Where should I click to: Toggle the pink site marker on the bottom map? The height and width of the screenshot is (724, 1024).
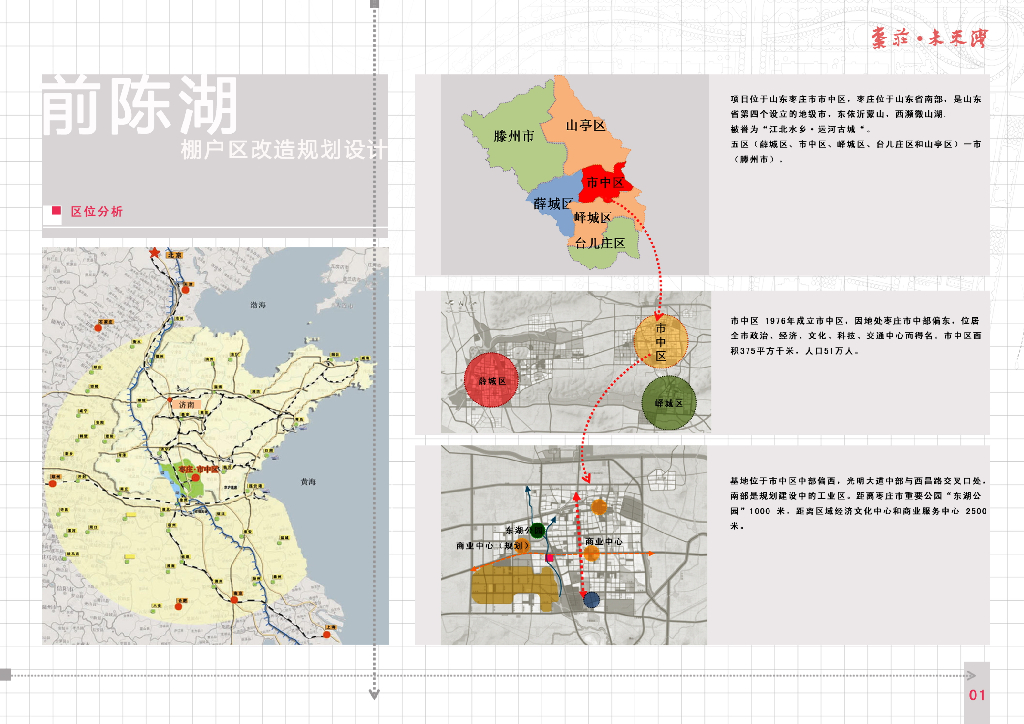pyautogui.click(x=549, y=557)
